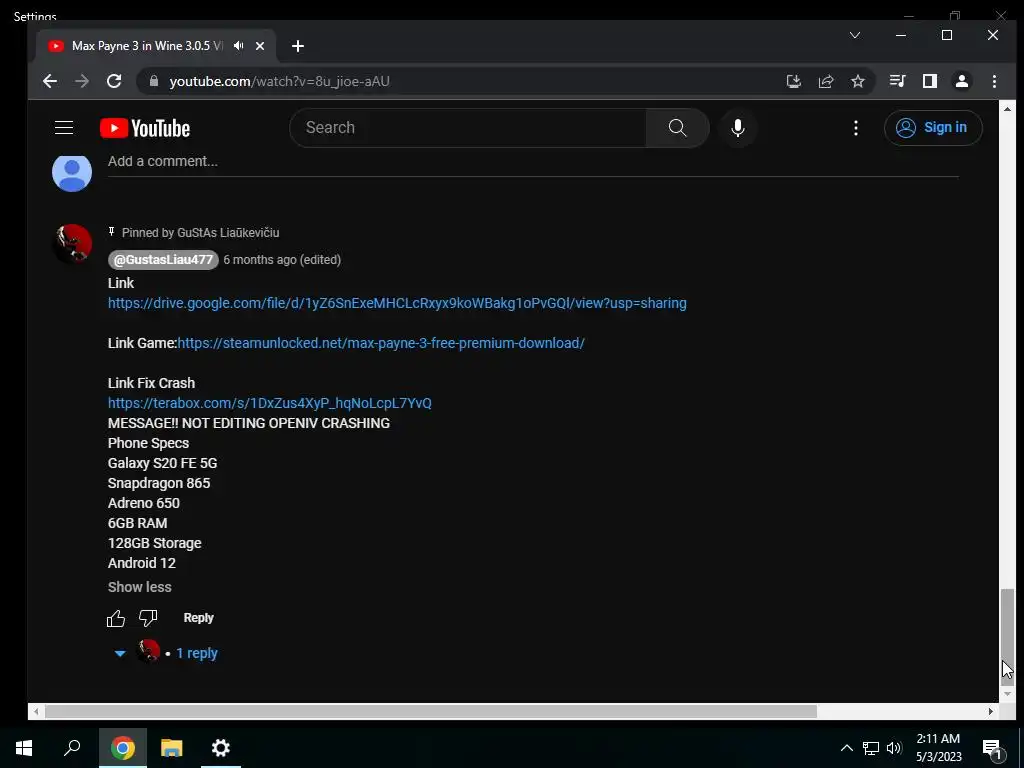Click the '6 months ago (edited)' timestamp

[282, 260]
